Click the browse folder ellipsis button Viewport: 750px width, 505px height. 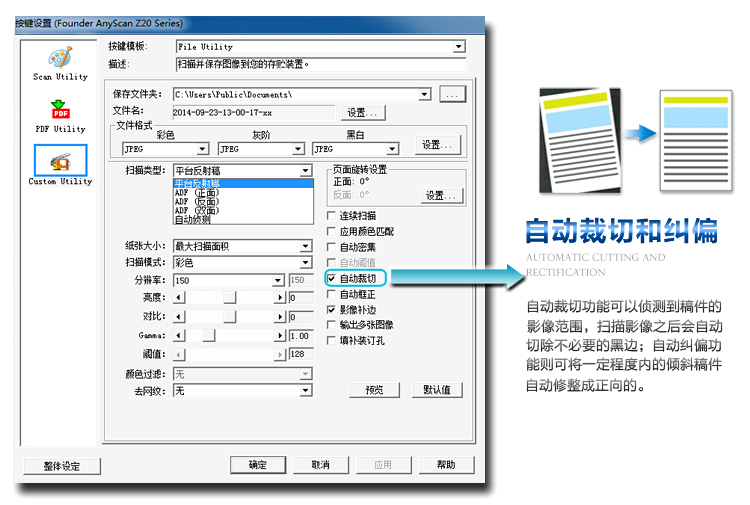pos(453,94)
